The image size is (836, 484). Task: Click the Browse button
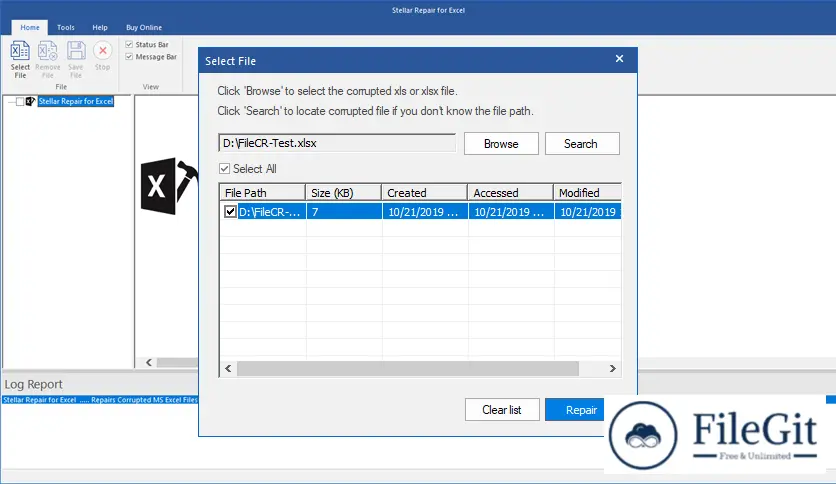[501, 144]
